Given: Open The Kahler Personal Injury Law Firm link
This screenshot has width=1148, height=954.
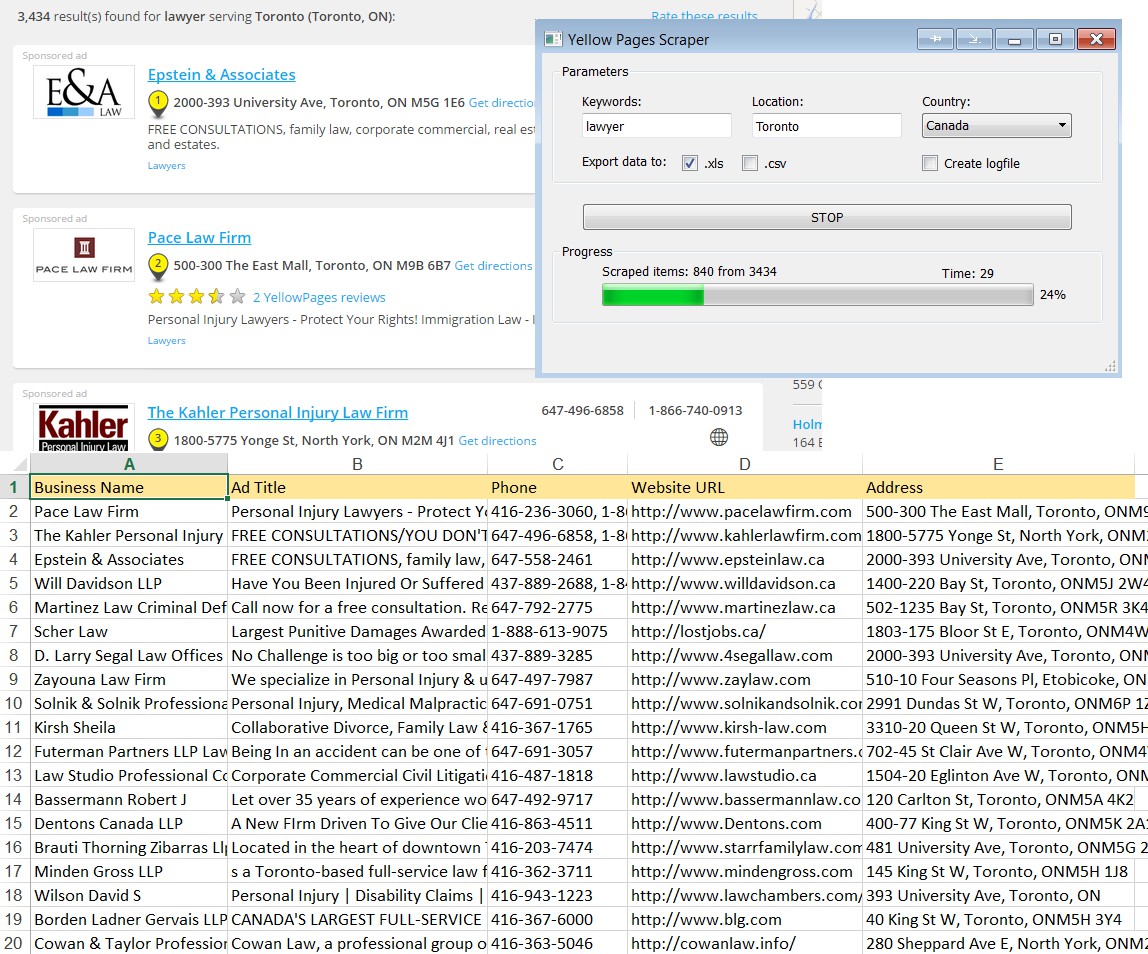Looking at the screenshot, I should [277, 413].
